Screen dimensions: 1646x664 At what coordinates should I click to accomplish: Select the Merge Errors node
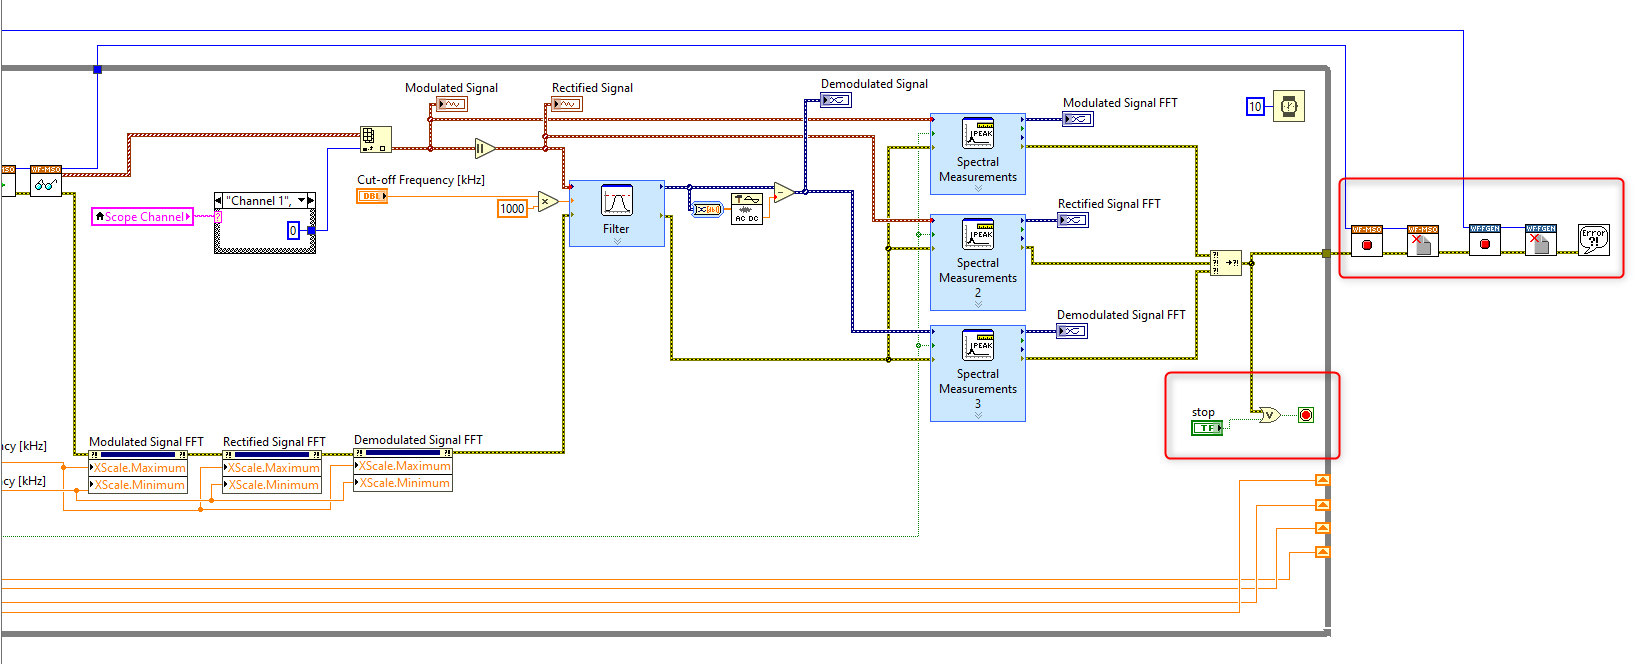pyautogui.click(x=1225, y=263)
